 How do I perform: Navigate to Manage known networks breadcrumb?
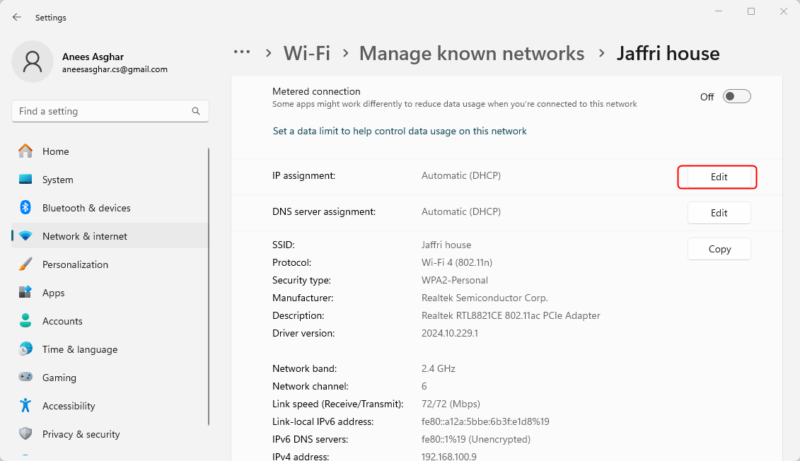471,53
